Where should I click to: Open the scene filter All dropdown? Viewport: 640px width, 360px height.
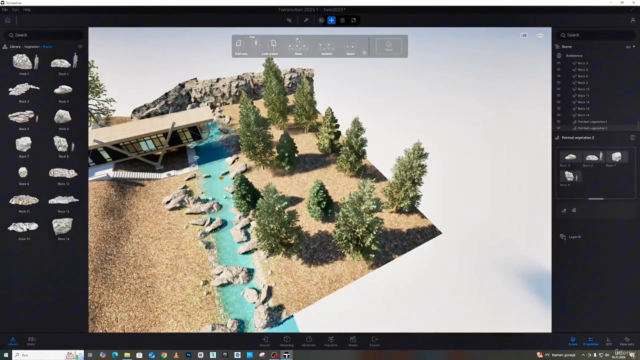(630, 47)
